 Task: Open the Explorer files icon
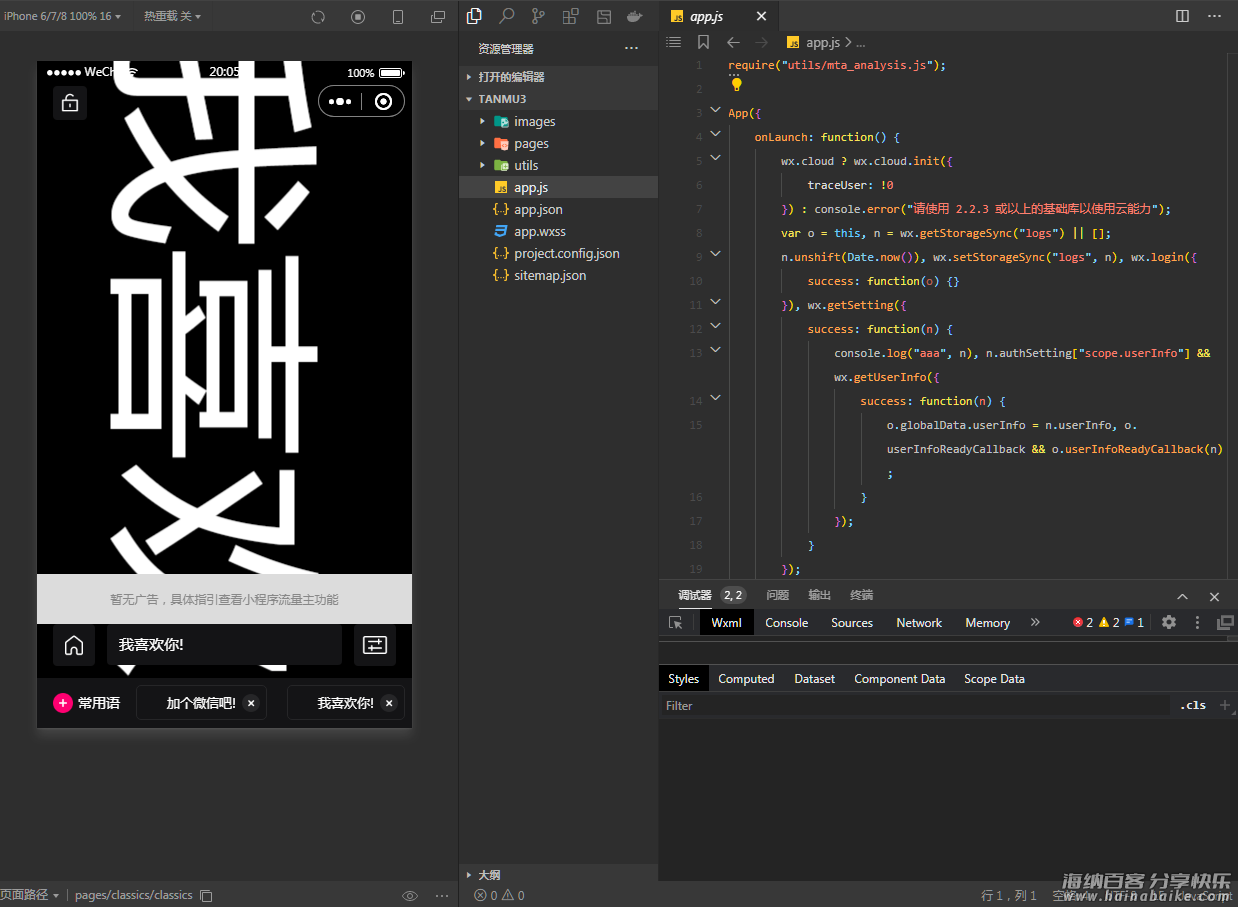click(475, 16)
